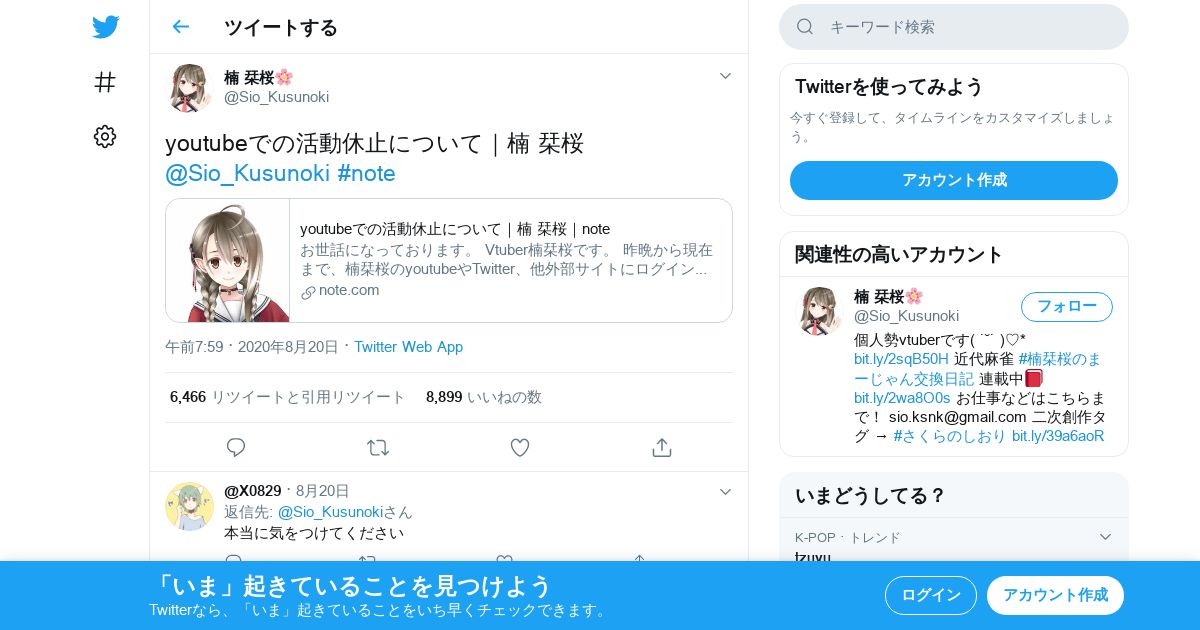Screen dimensions: 1200x630
Task: Click ツイートする header title
Action: [281, 27]
